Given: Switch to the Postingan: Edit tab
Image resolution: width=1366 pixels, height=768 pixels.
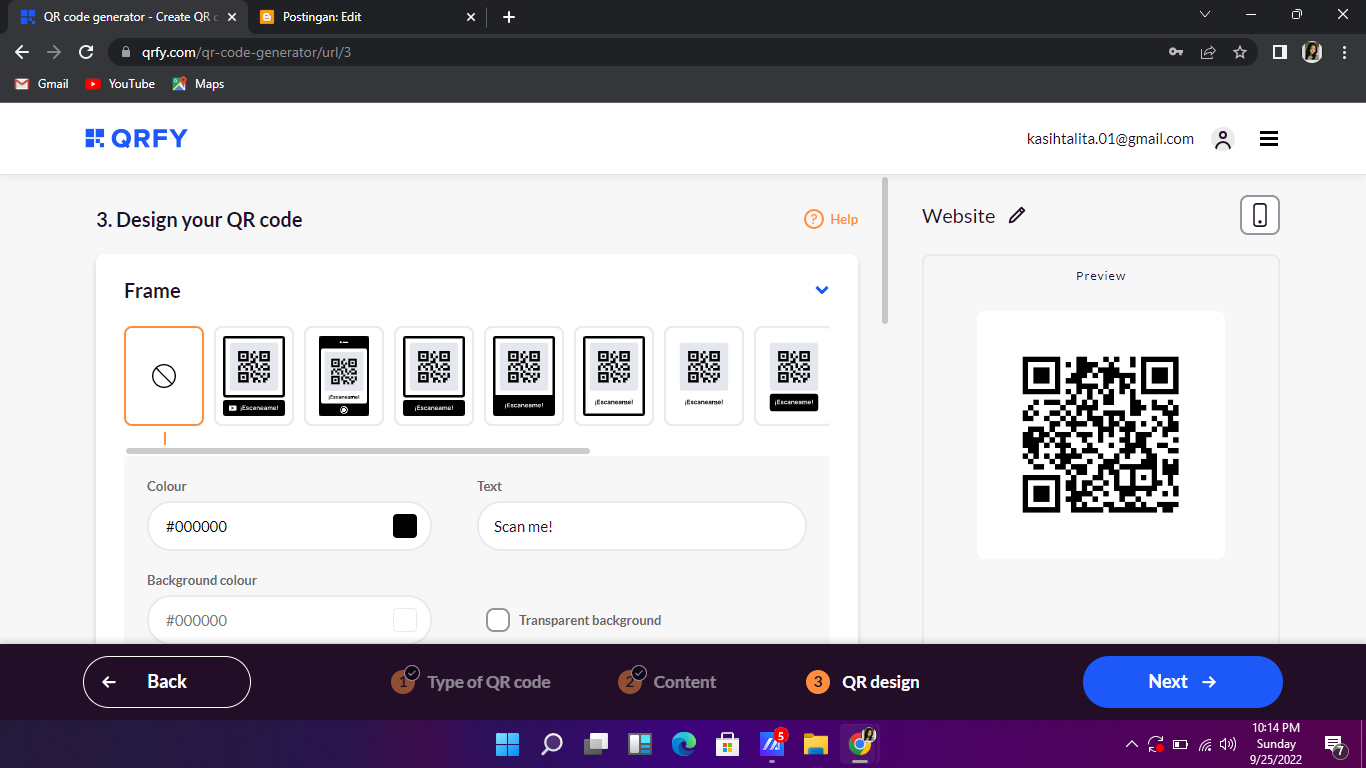Looking at the screenshot, I should (367, 17).
